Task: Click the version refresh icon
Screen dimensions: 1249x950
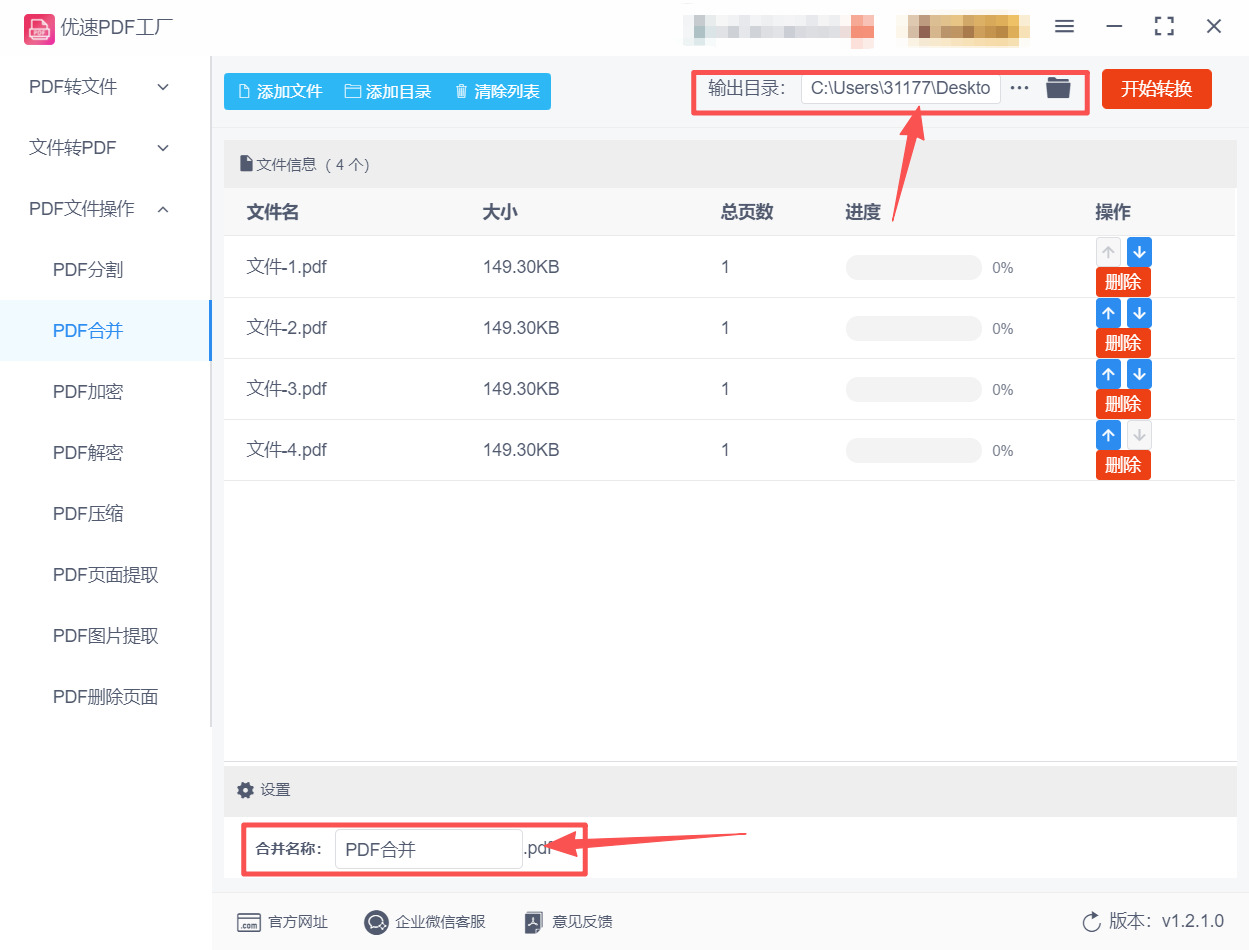Action: coord(1091,922)
